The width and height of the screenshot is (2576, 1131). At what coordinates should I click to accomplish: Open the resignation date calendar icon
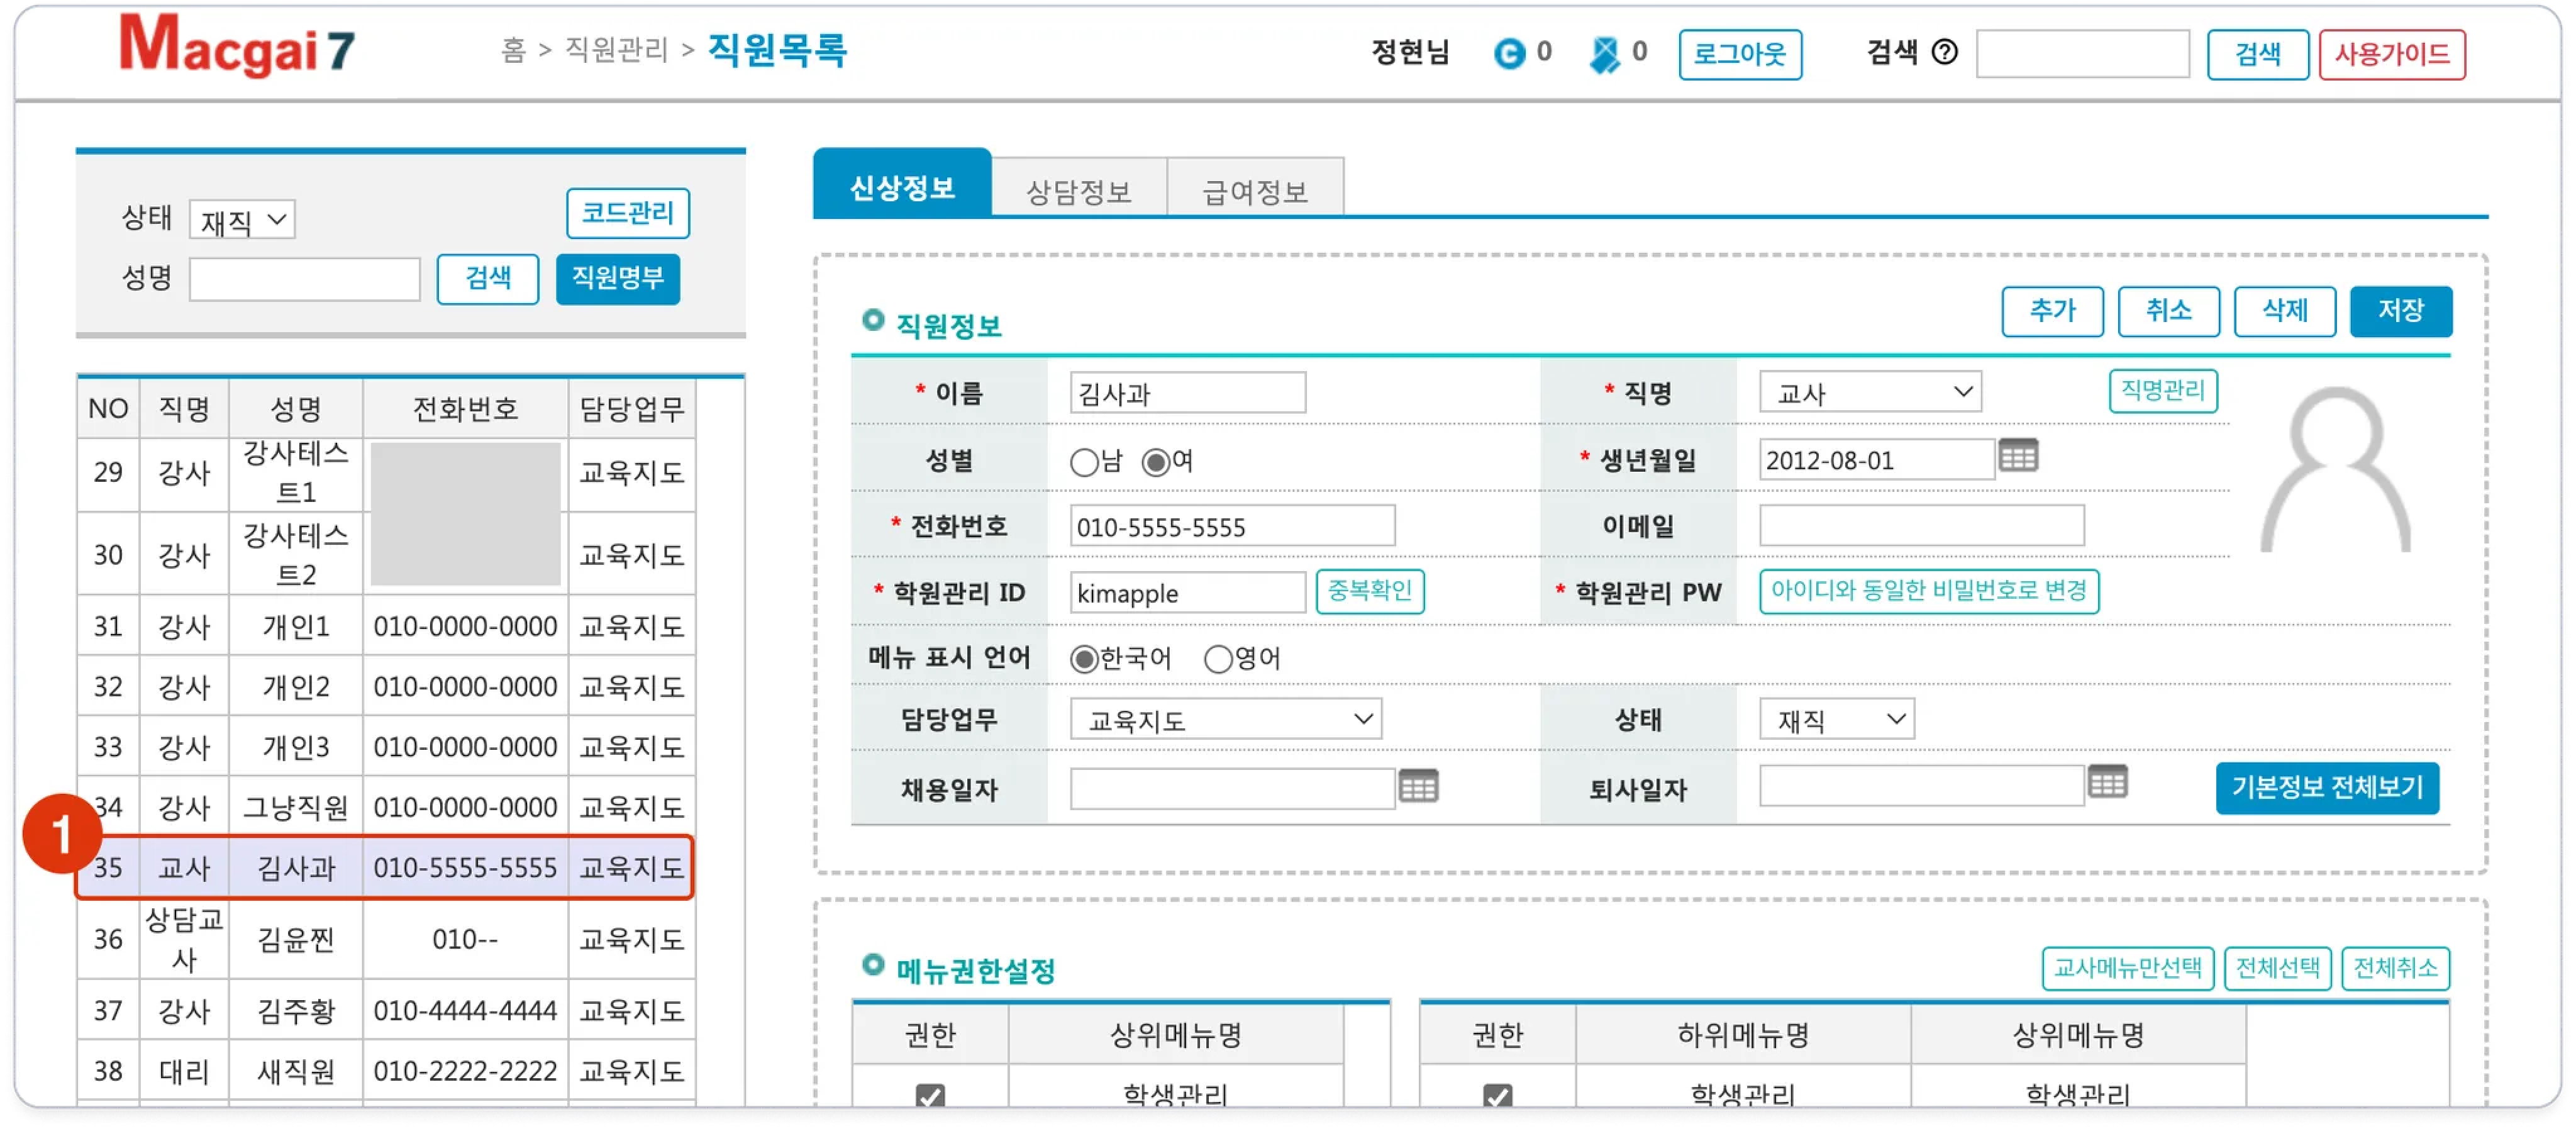[x=2107, y=782]
